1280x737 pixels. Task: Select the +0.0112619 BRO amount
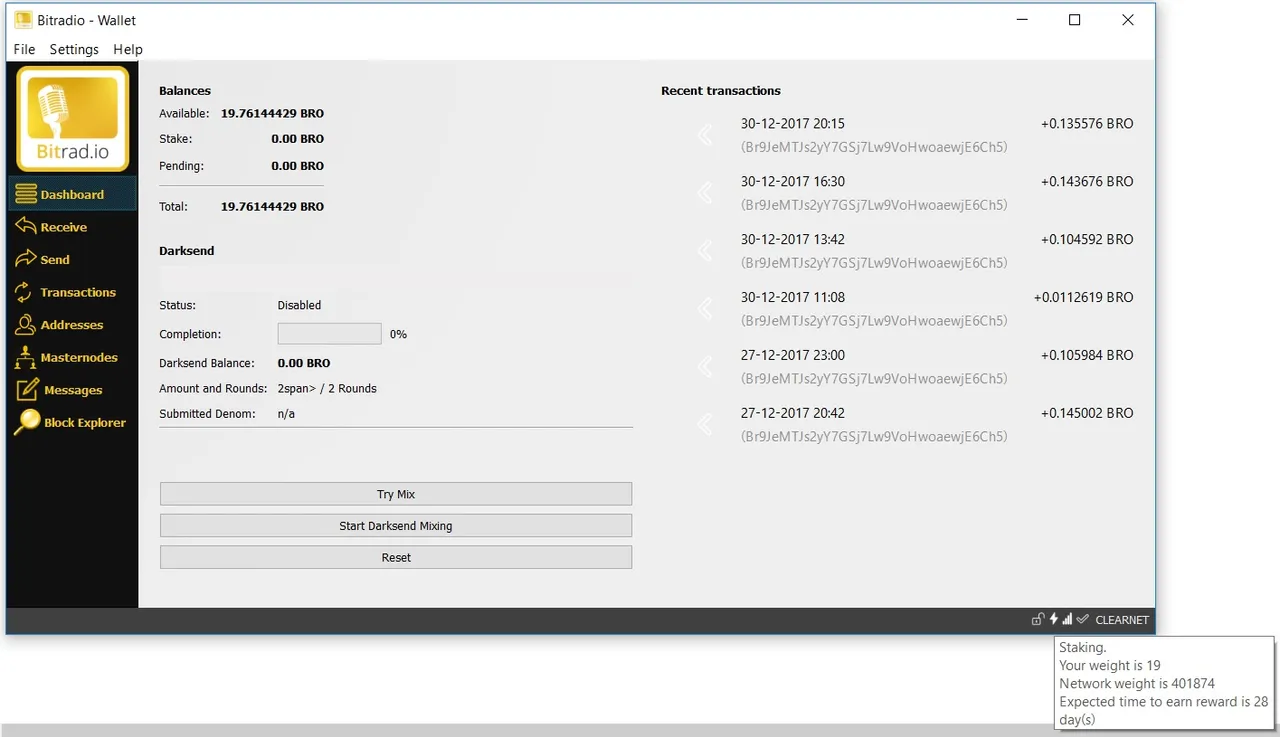pos(1083,298)
